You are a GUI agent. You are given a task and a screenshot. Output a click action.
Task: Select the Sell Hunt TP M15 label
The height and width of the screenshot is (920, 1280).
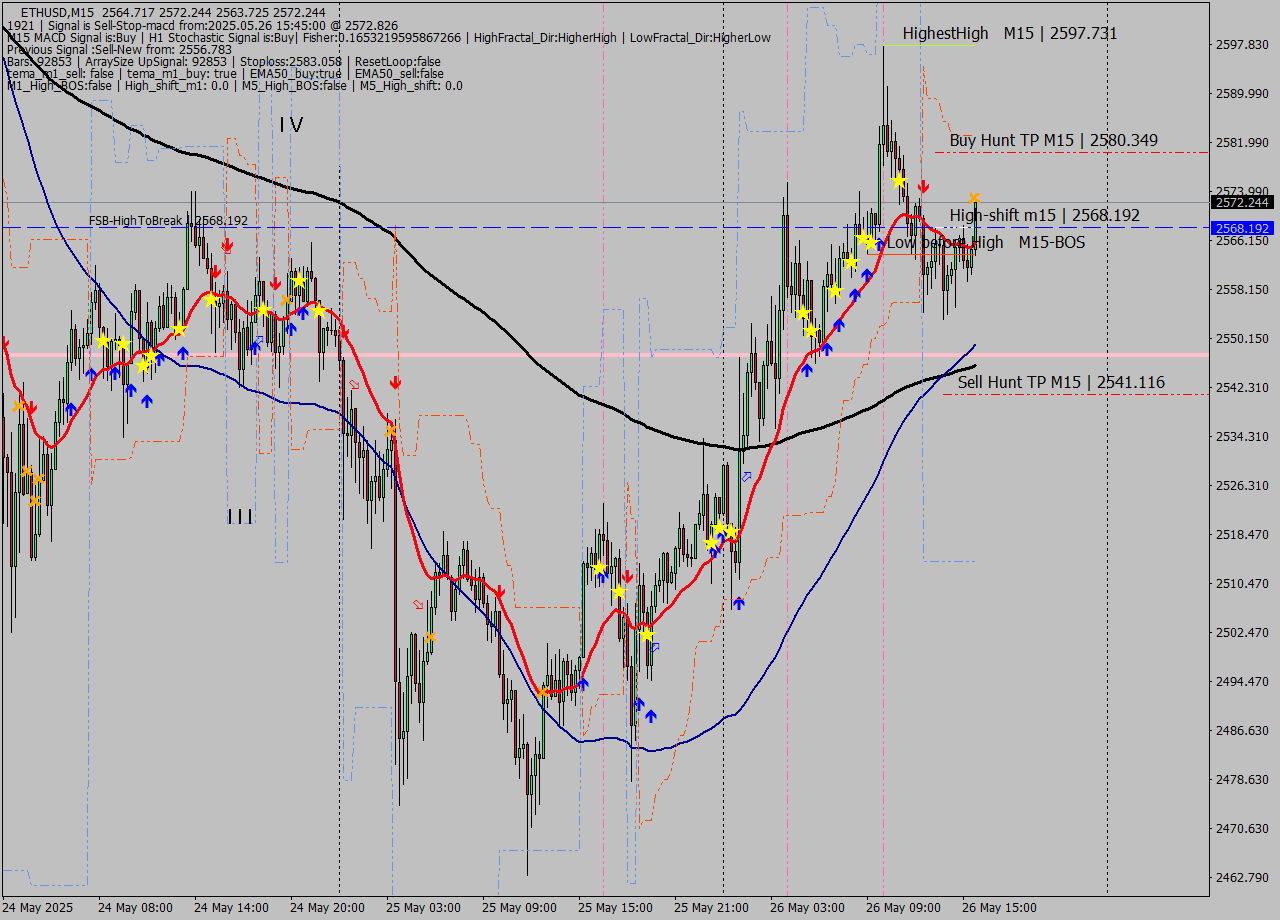coord(1060,382)
